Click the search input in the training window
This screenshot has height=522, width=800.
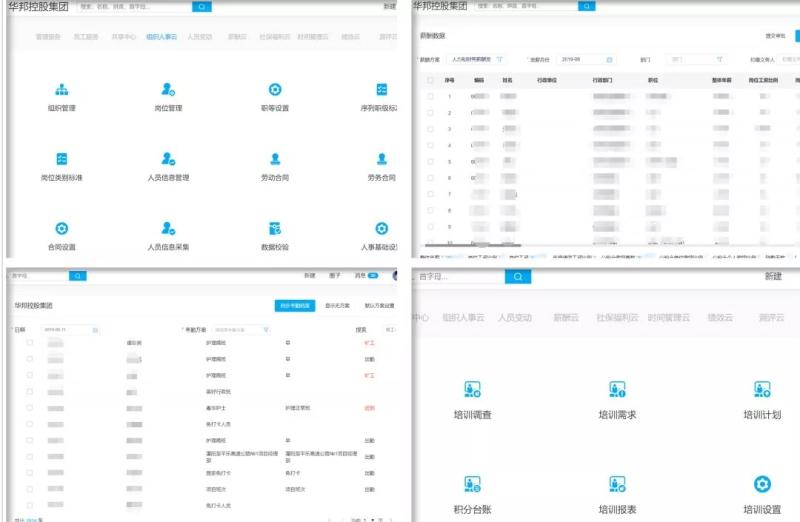pos(460,277)
